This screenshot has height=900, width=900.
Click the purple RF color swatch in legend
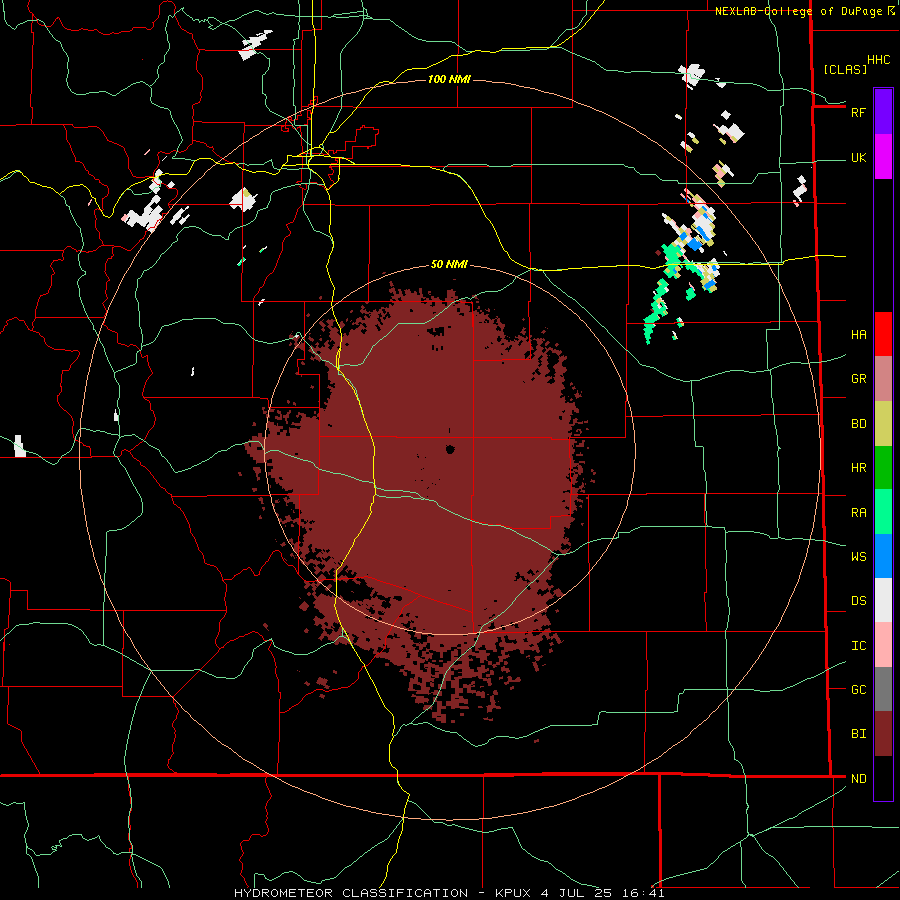point(883,112)
